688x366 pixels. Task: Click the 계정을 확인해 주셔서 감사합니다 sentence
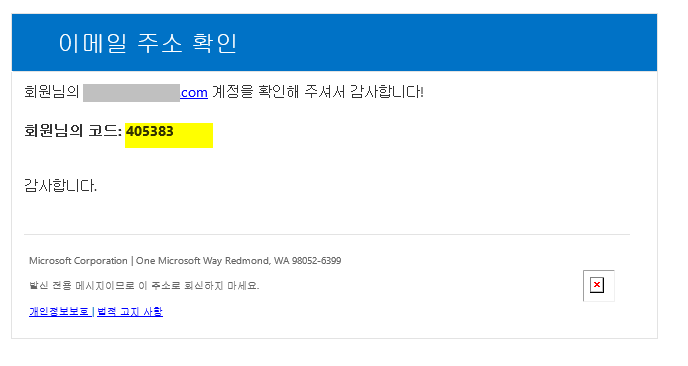click(318, 92)
